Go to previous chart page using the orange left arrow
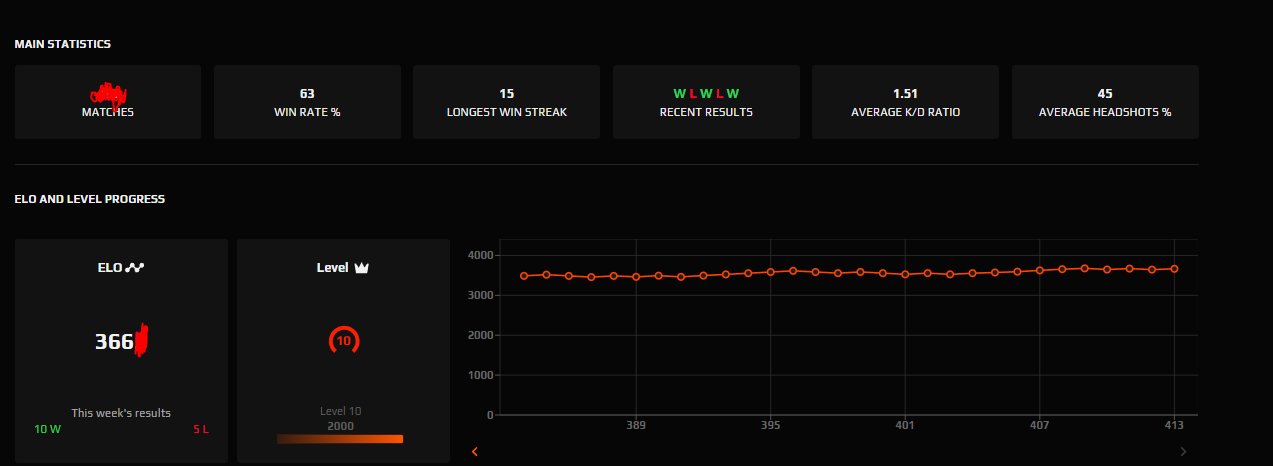This screenshot has height=466, width=1273. click(x=475, y=451)
